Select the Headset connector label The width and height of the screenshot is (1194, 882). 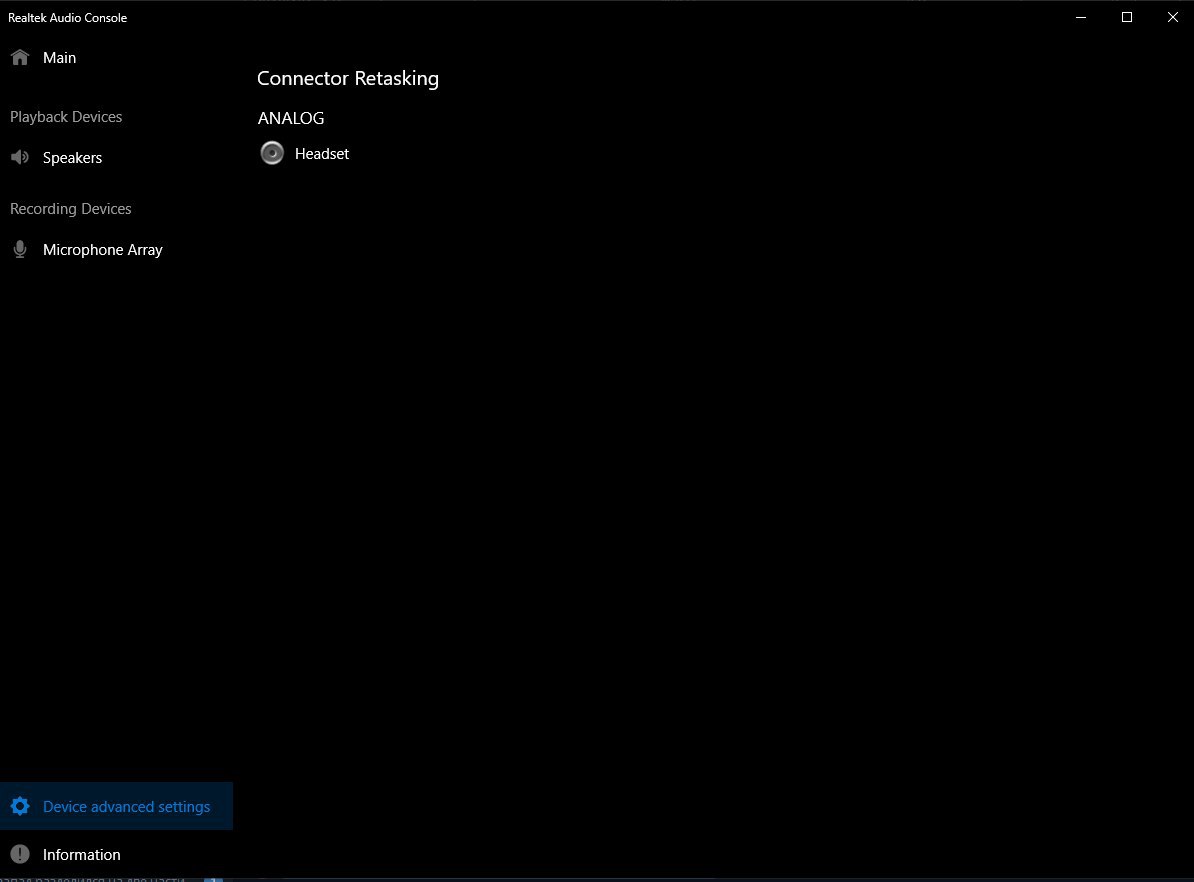point(321,154)
